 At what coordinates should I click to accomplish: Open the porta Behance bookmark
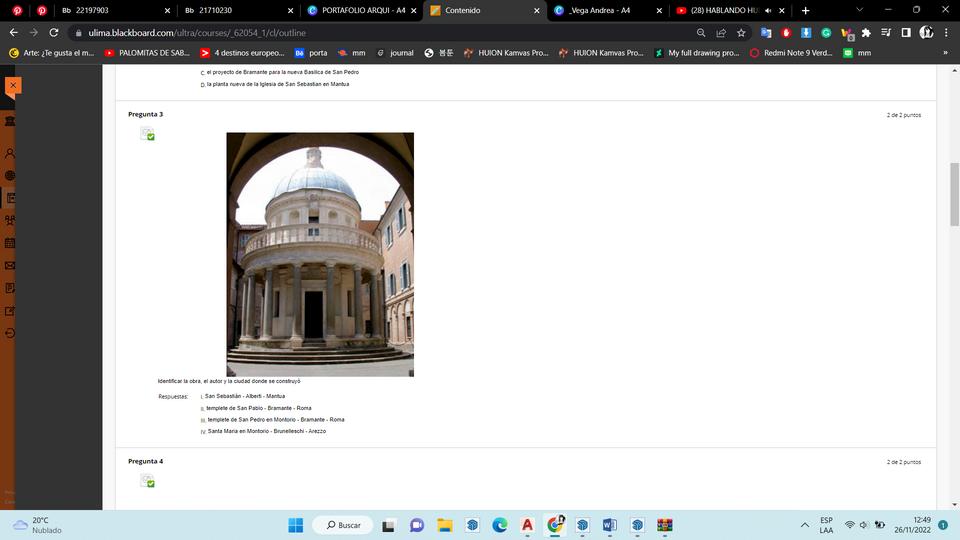pyautogui.click(x=311, y=53)
